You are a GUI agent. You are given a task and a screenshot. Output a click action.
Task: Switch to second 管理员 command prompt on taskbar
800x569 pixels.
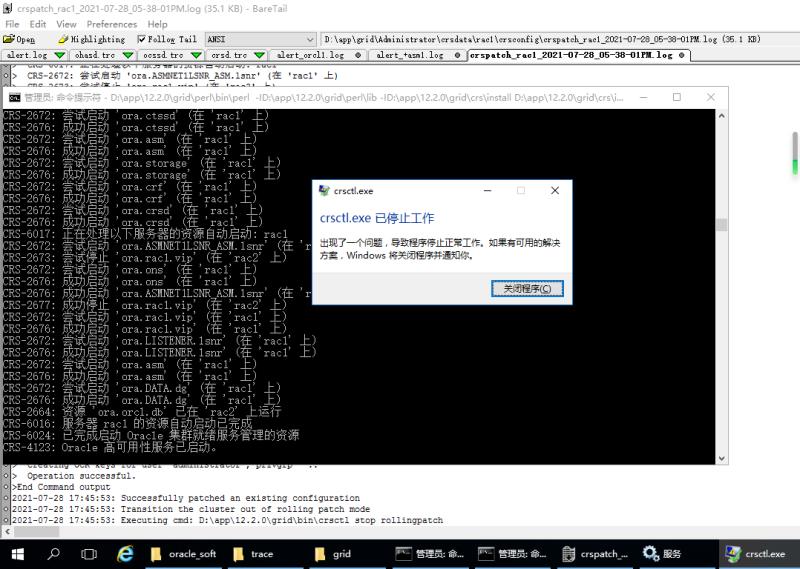(x=512, y=554)
